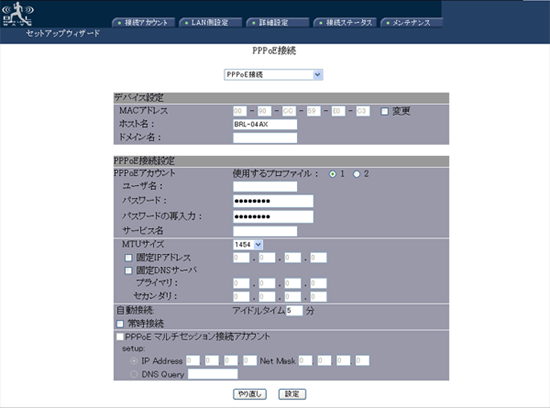
Task: Click the ユーザ名 input field
Action: (x=265, y=186)
